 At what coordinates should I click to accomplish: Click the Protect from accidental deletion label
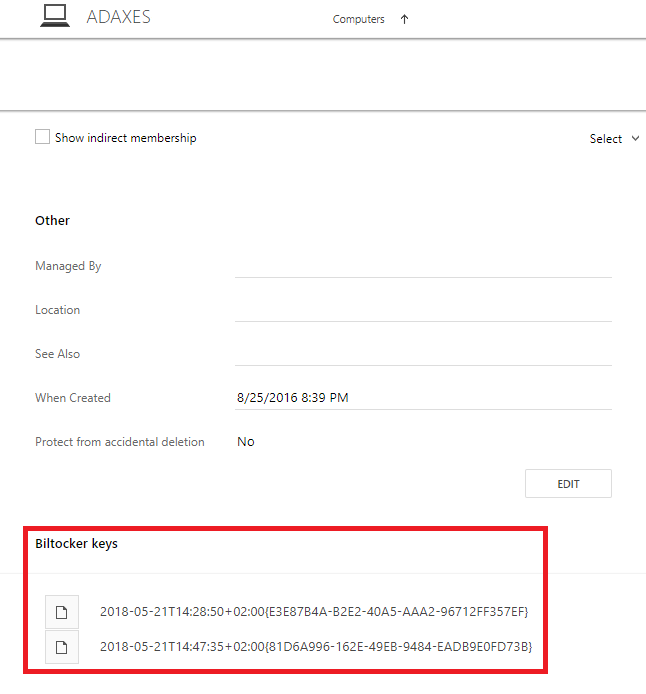pos(120,442)
